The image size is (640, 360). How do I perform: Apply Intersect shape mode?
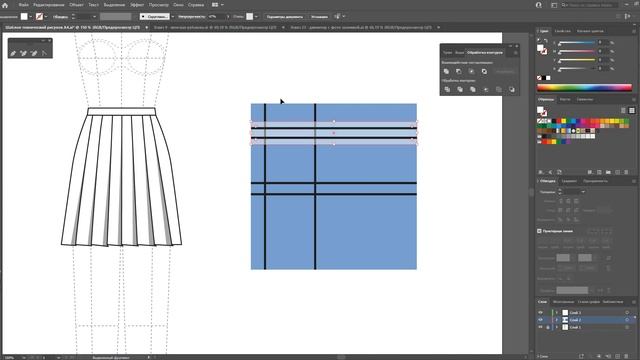click(471, 71)
